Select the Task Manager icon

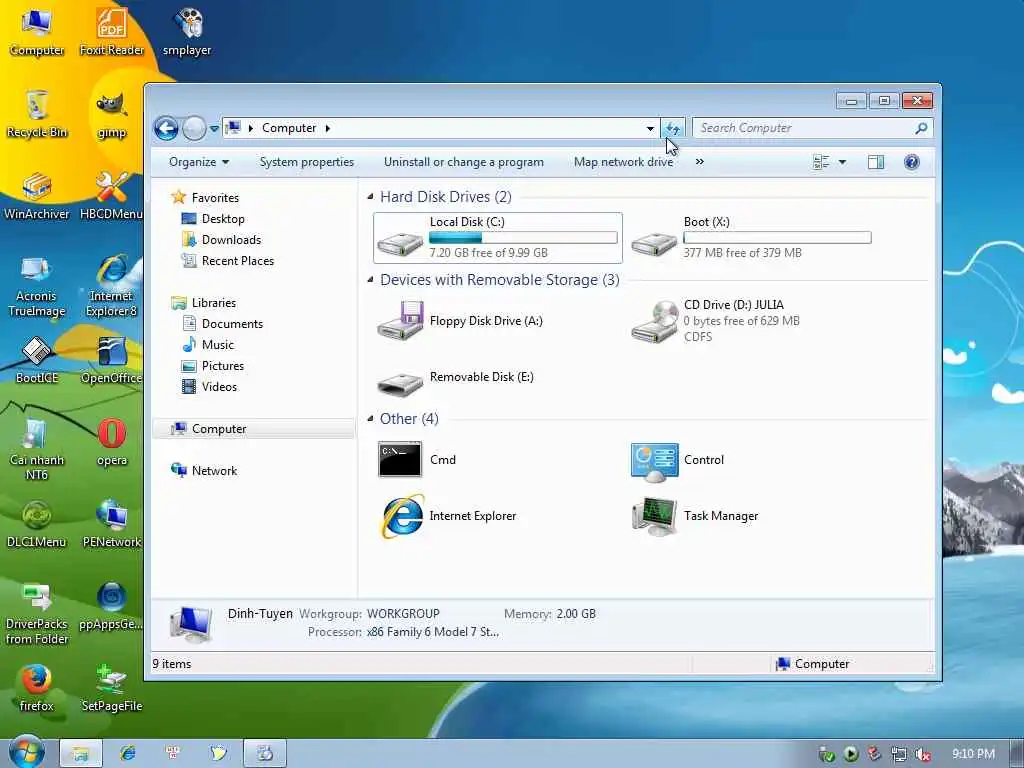[x=655, y=516]
